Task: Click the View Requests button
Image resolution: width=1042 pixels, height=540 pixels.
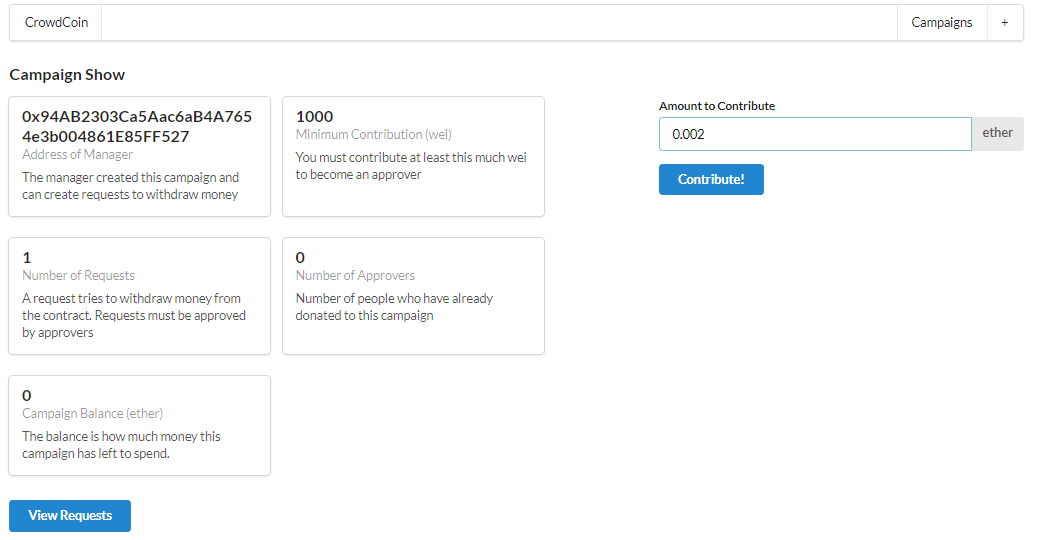Action: click(70, 516)
